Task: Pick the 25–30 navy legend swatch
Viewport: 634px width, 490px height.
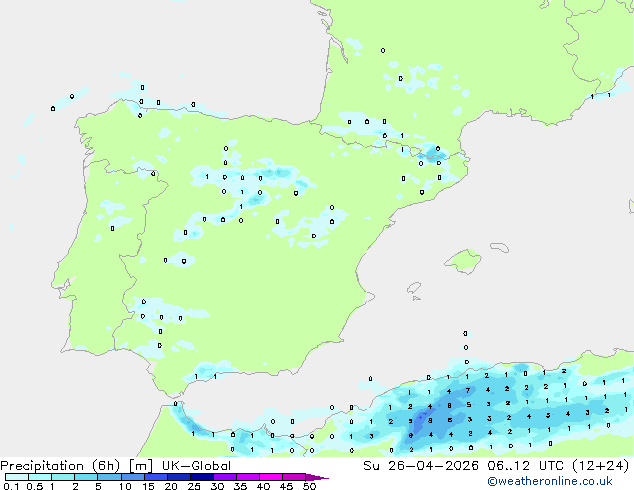Action: click(202, 477)
